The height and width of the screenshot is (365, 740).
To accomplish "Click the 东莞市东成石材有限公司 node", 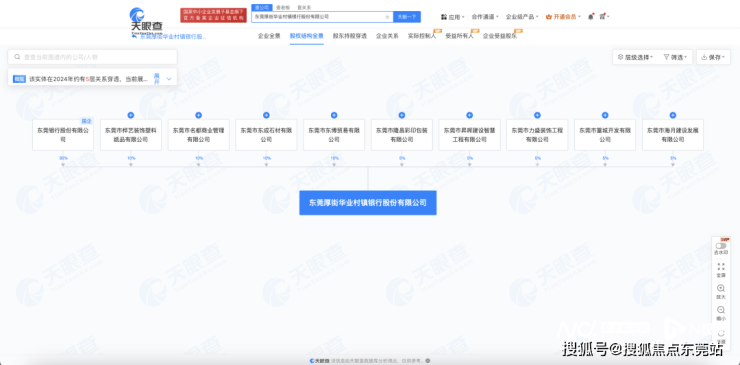I will pos(266,135).
